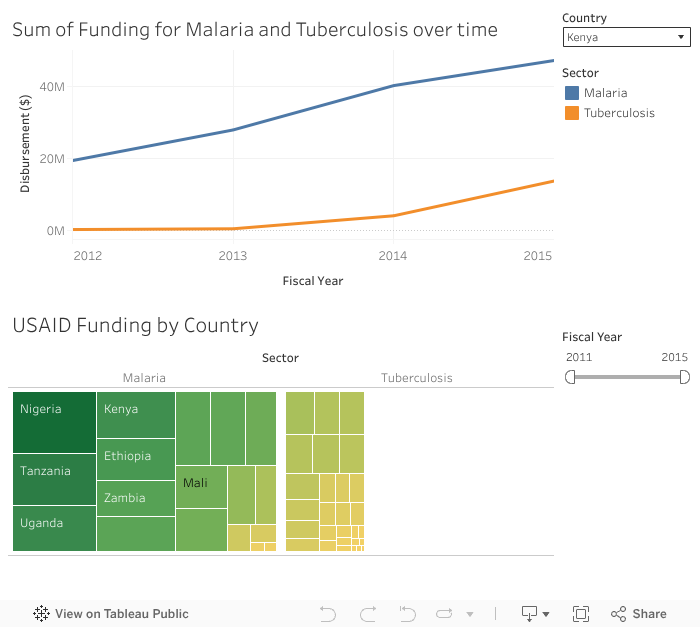Viewport: 700px width, 627px height.
Task: Click the Malaria column header in treemap
Action: click(144, 378)
